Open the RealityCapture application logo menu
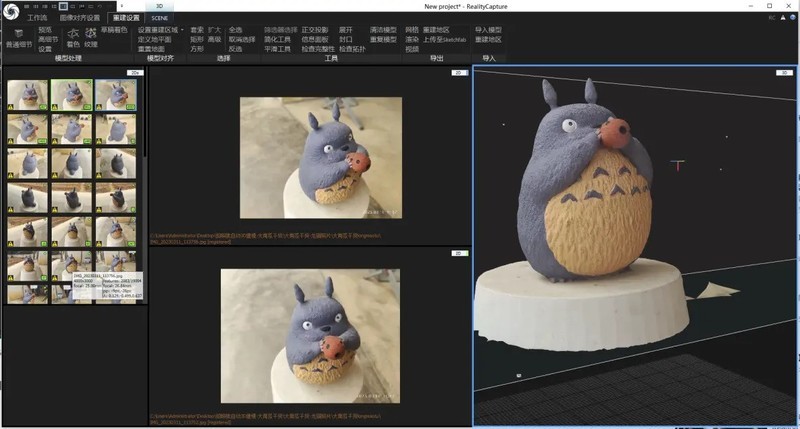The image size is (800, 429). [x=11, y=11]
